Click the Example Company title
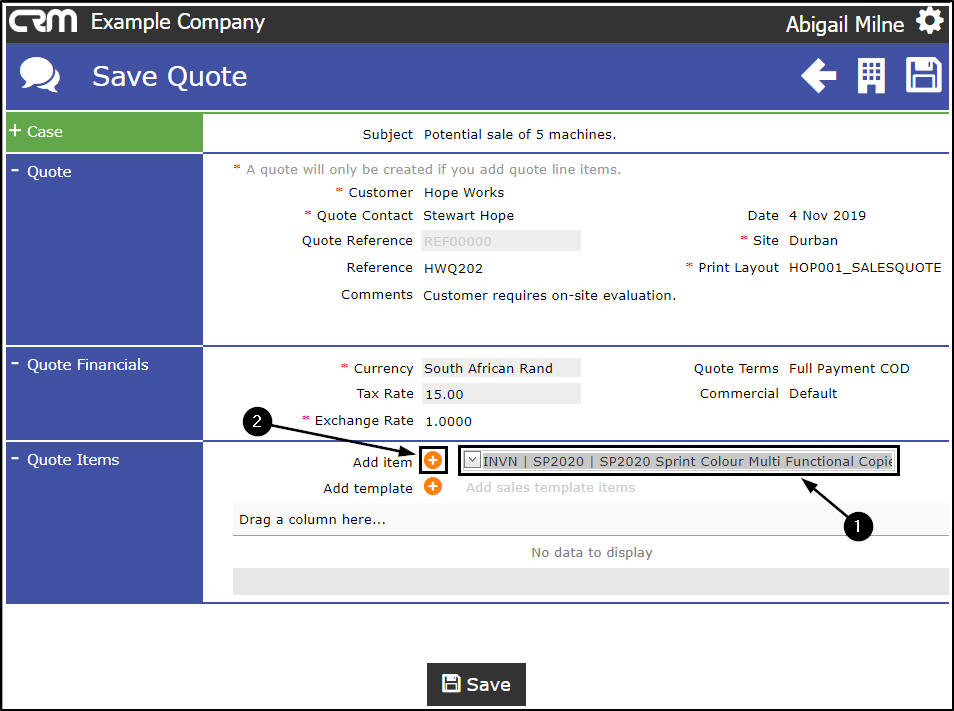This screenshot has width=954, height=711. pos(178,23)
